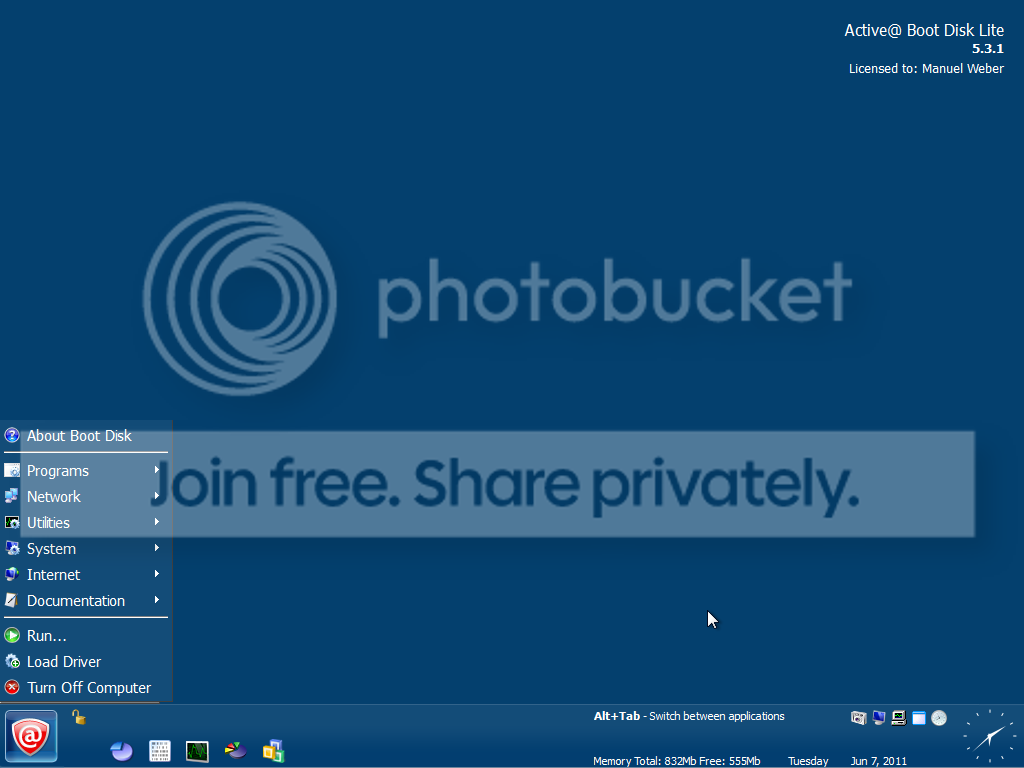Click the blue pie disk icon in taskbar

coord(122,751)
